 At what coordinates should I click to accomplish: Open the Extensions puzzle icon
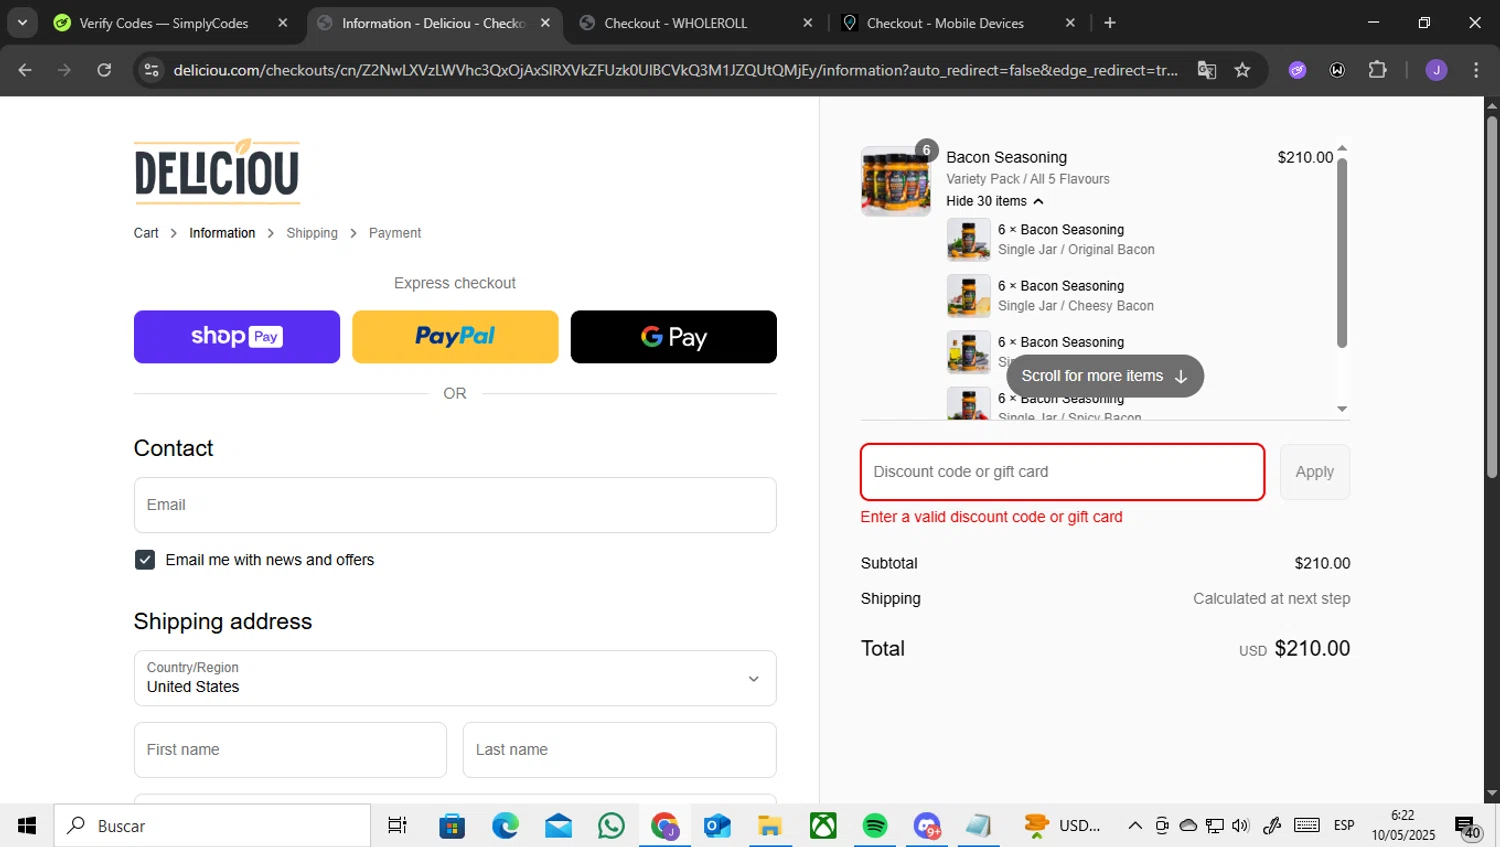pos(1377,70)
